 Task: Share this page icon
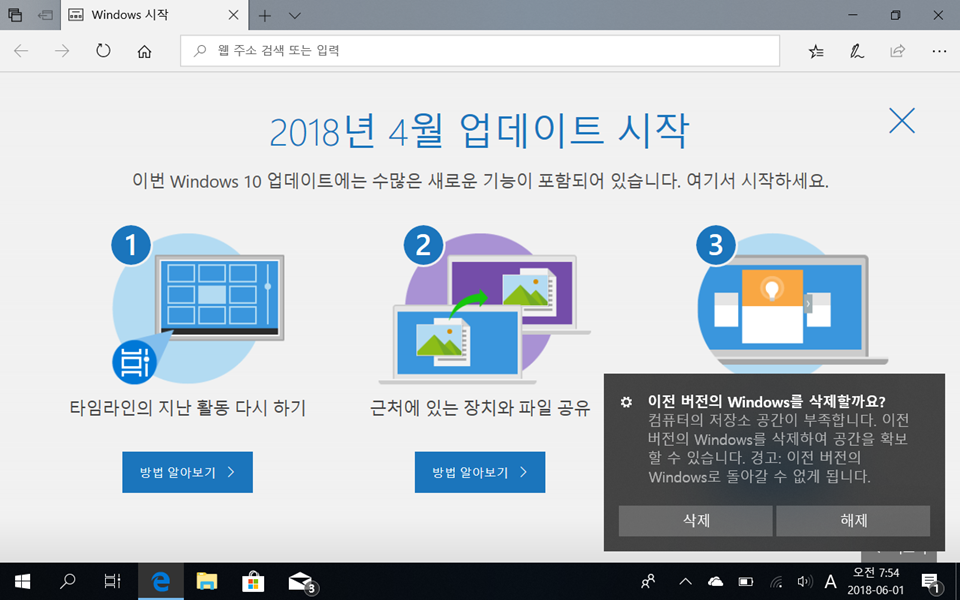click(x=898, y=51)
